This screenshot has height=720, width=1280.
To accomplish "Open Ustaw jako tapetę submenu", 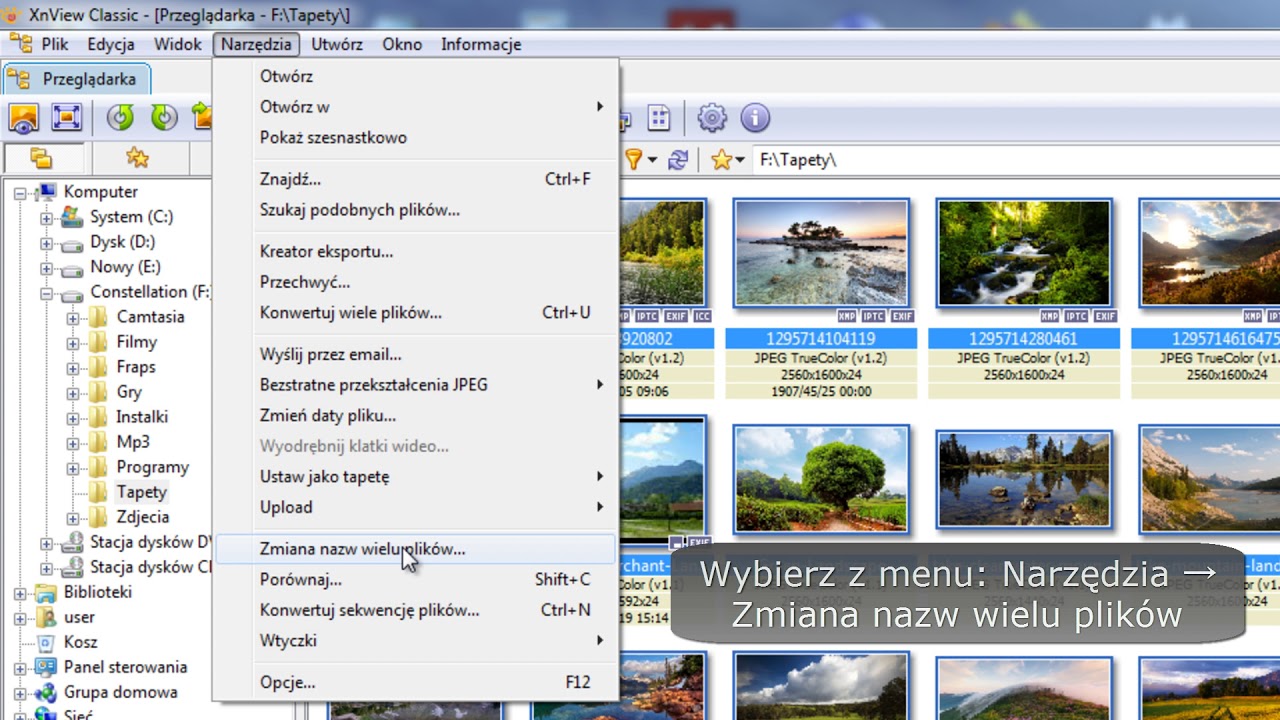I will pos(416,476).
